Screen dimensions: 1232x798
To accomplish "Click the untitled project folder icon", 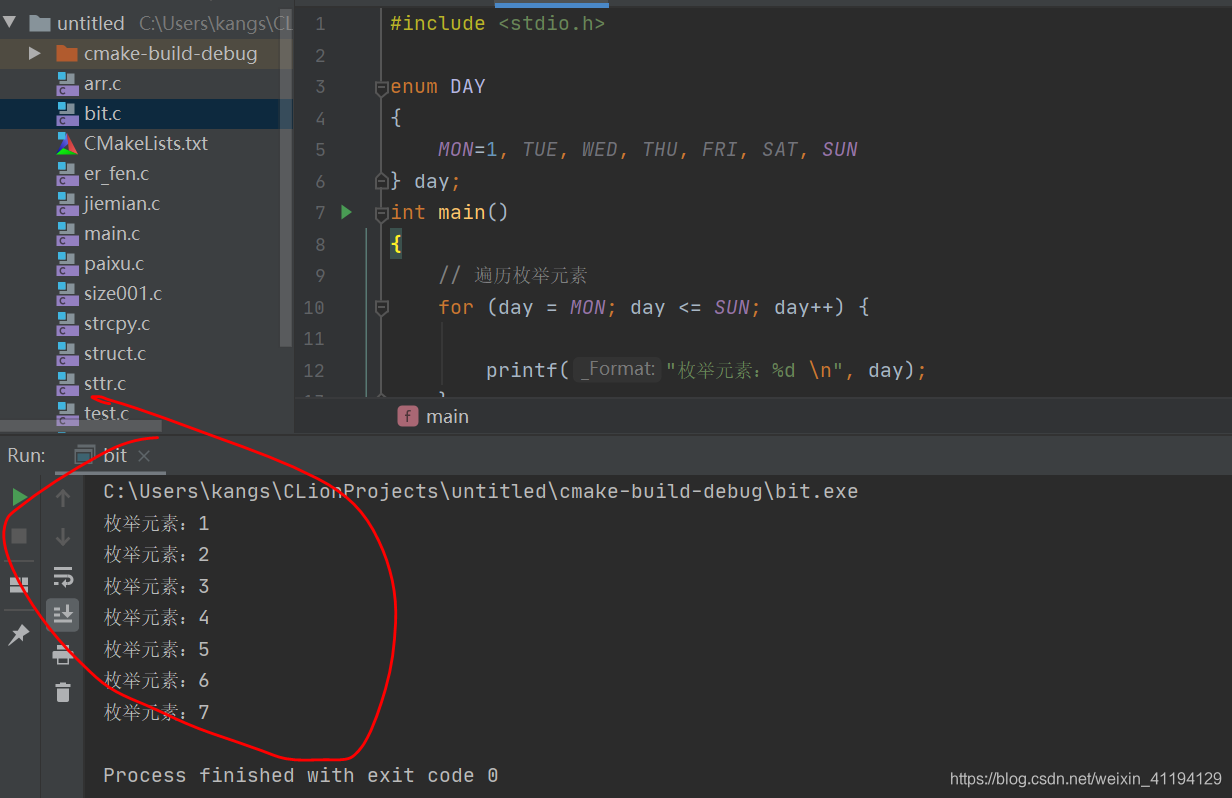I will coord(40,22).
